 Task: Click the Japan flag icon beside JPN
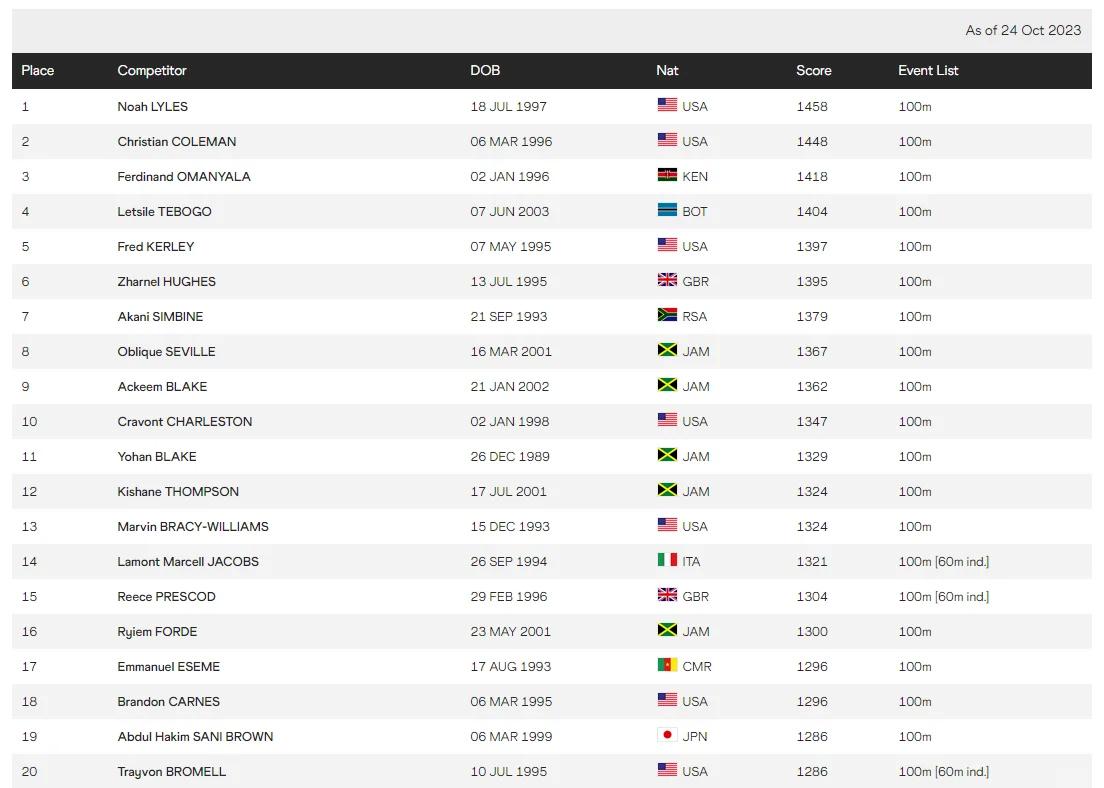(667, 735)
